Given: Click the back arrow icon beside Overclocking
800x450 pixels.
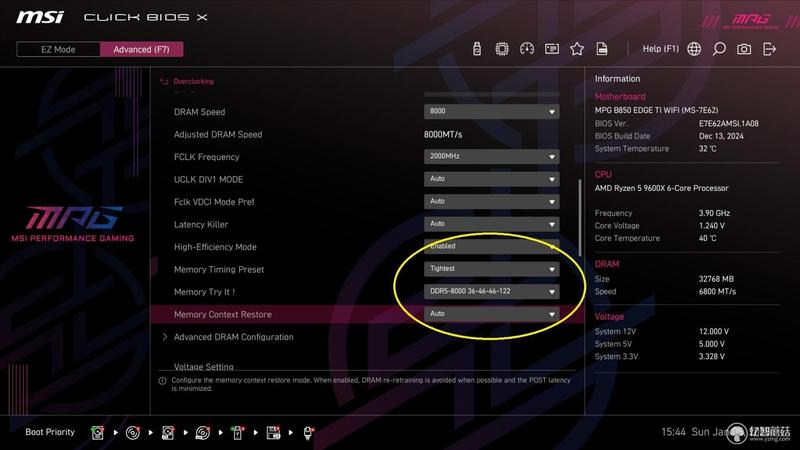Looking at the screenshot, I should pyautogui.click(x=164, y=81).
